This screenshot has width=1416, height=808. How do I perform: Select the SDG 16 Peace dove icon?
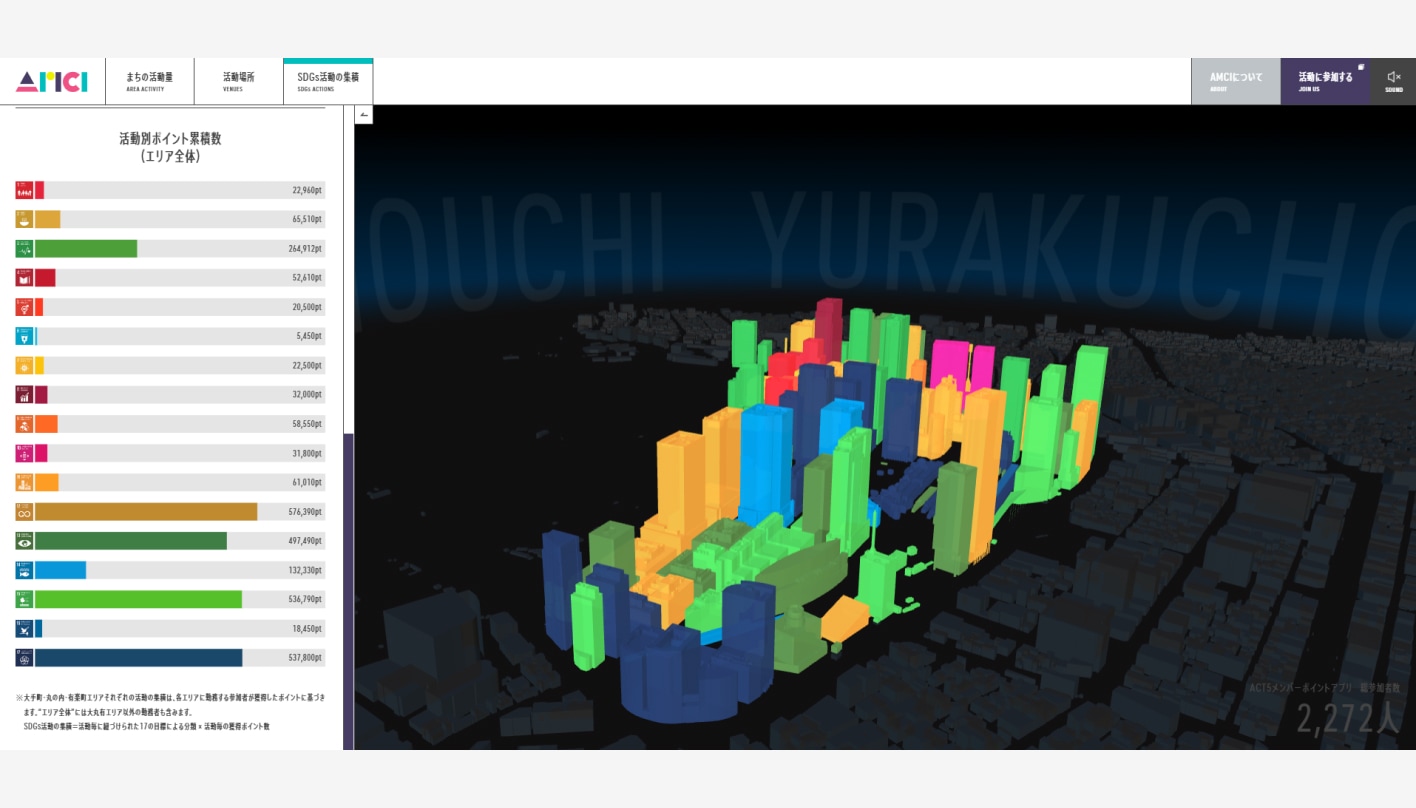24,628
